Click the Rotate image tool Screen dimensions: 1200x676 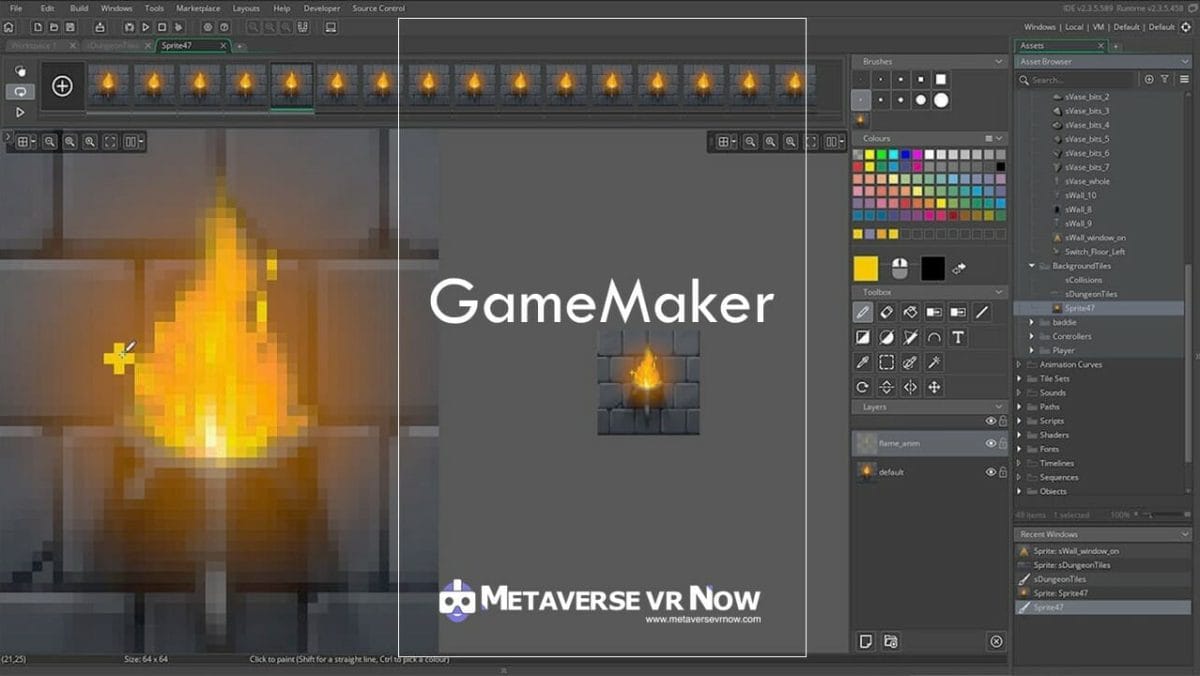tap(862, 387)
